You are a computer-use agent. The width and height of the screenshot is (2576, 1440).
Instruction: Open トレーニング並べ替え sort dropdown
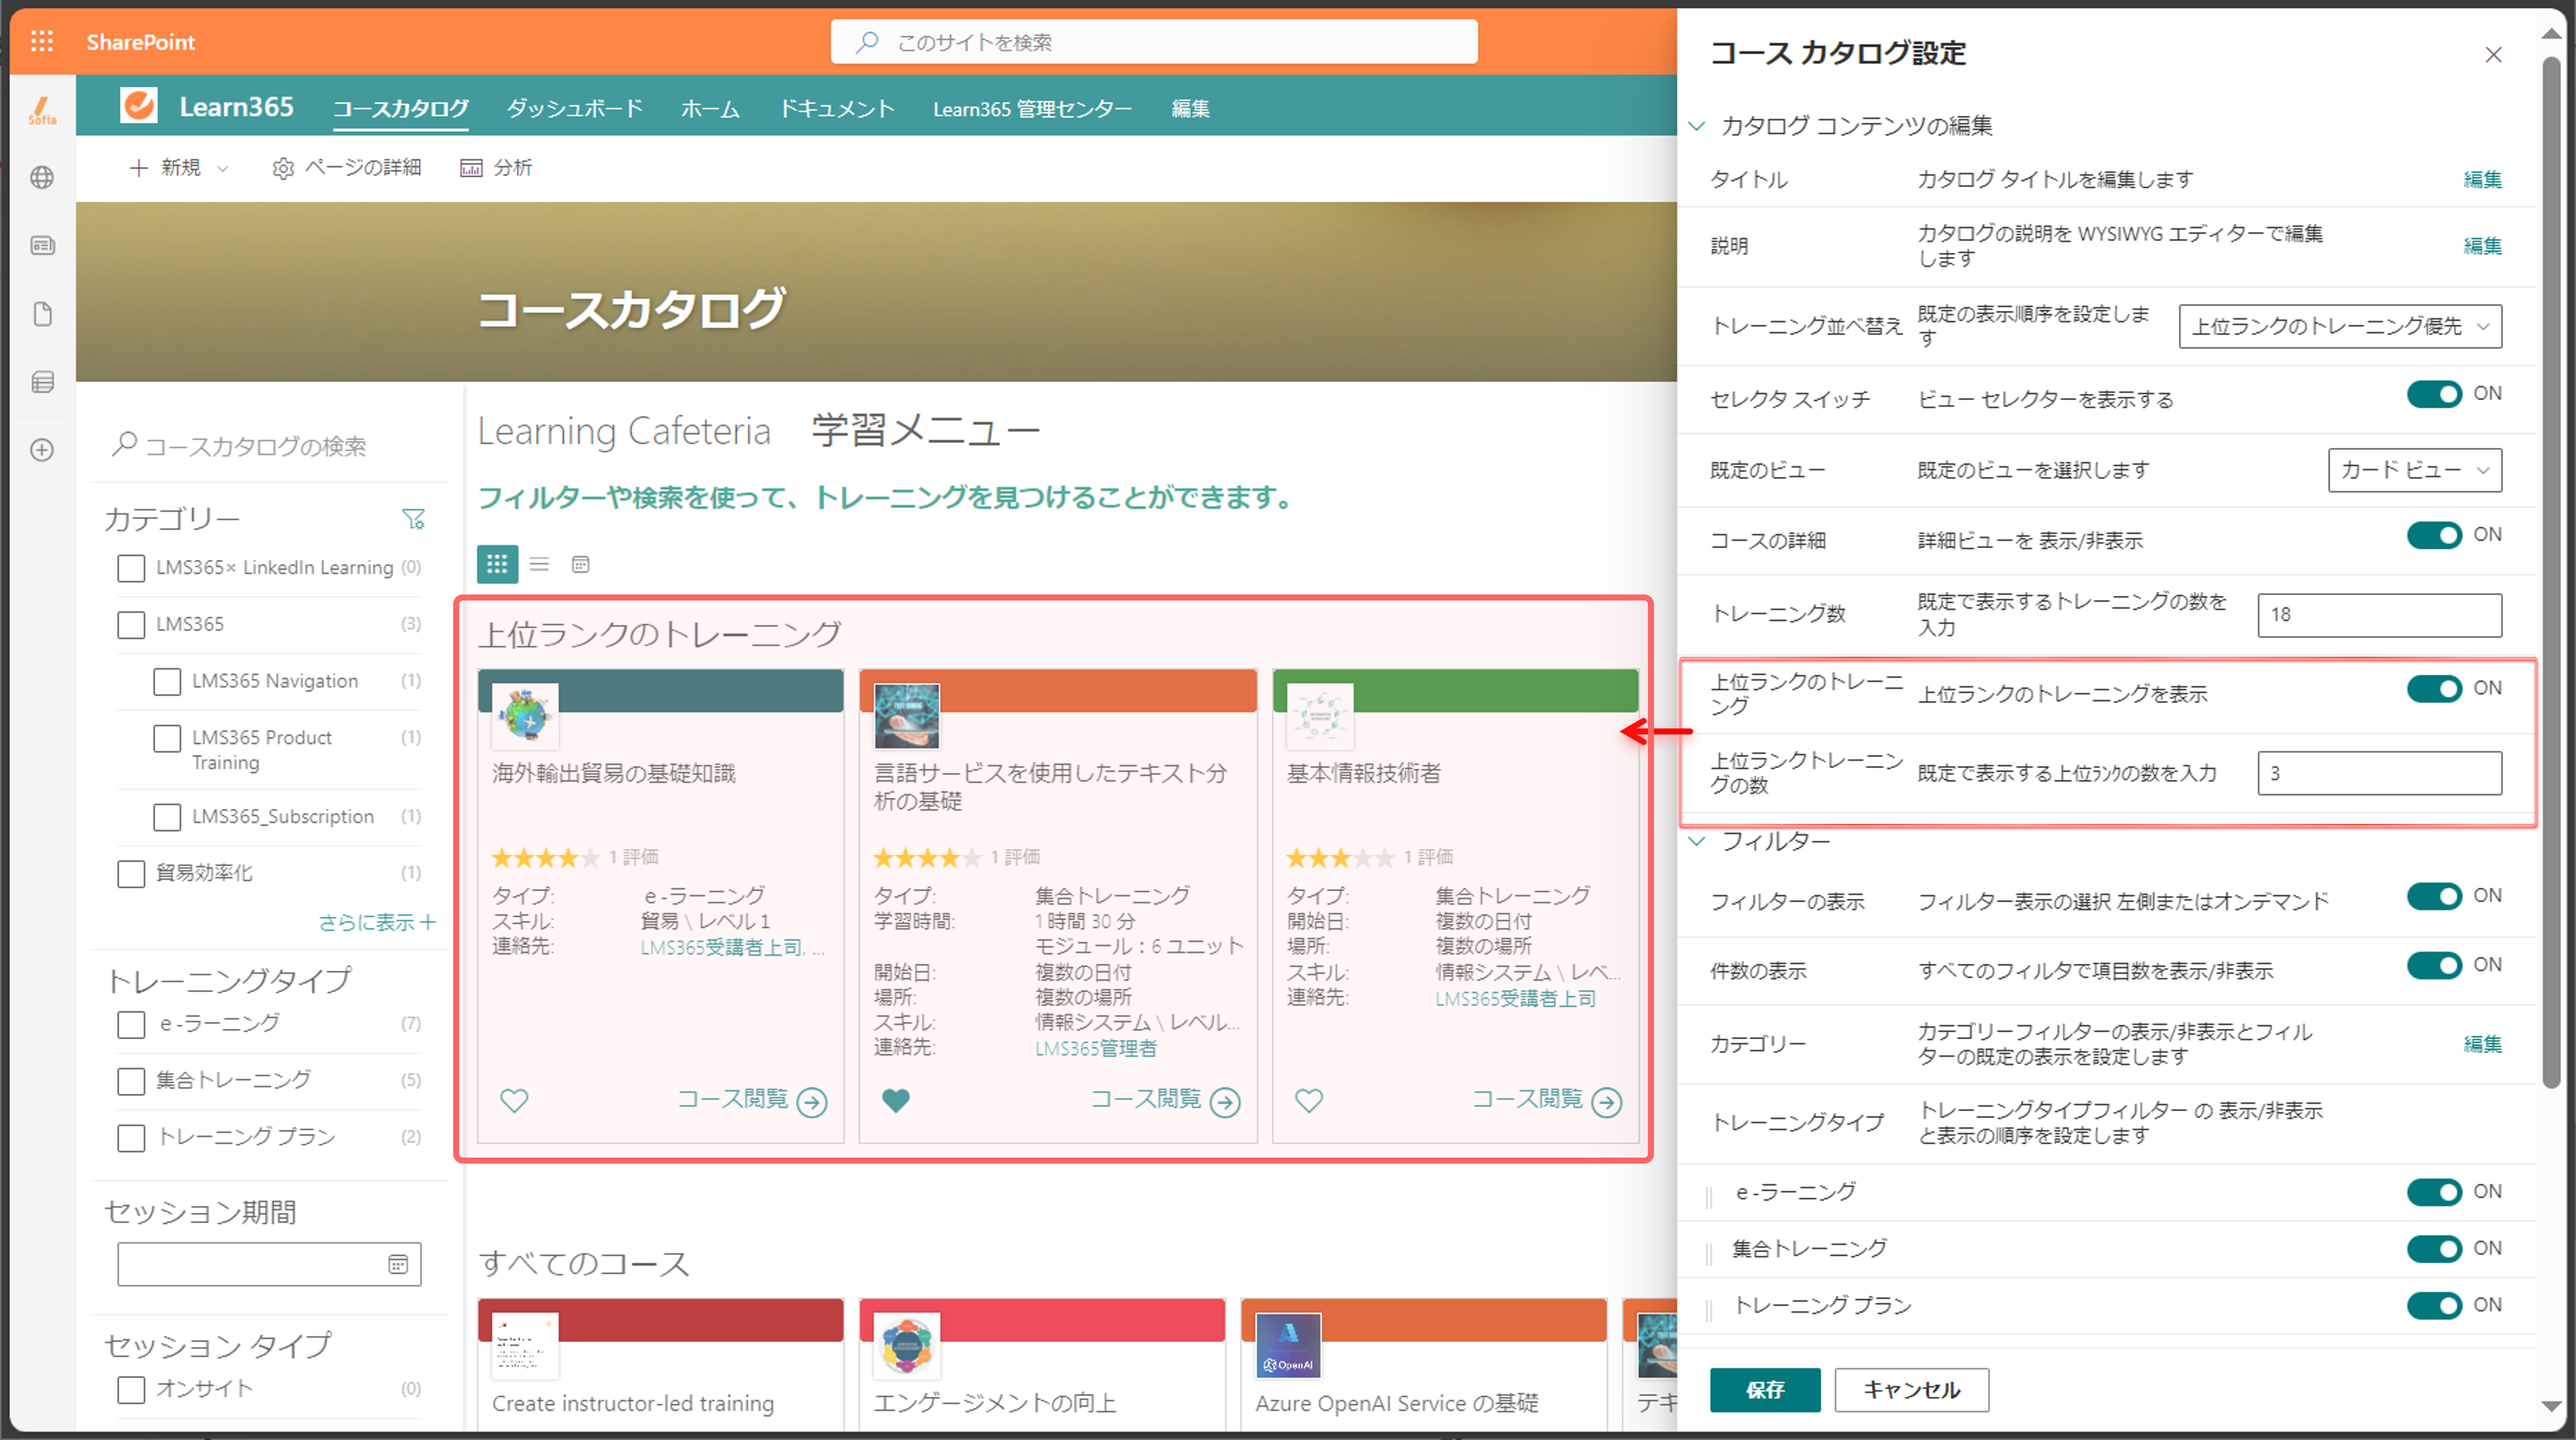2340,327
